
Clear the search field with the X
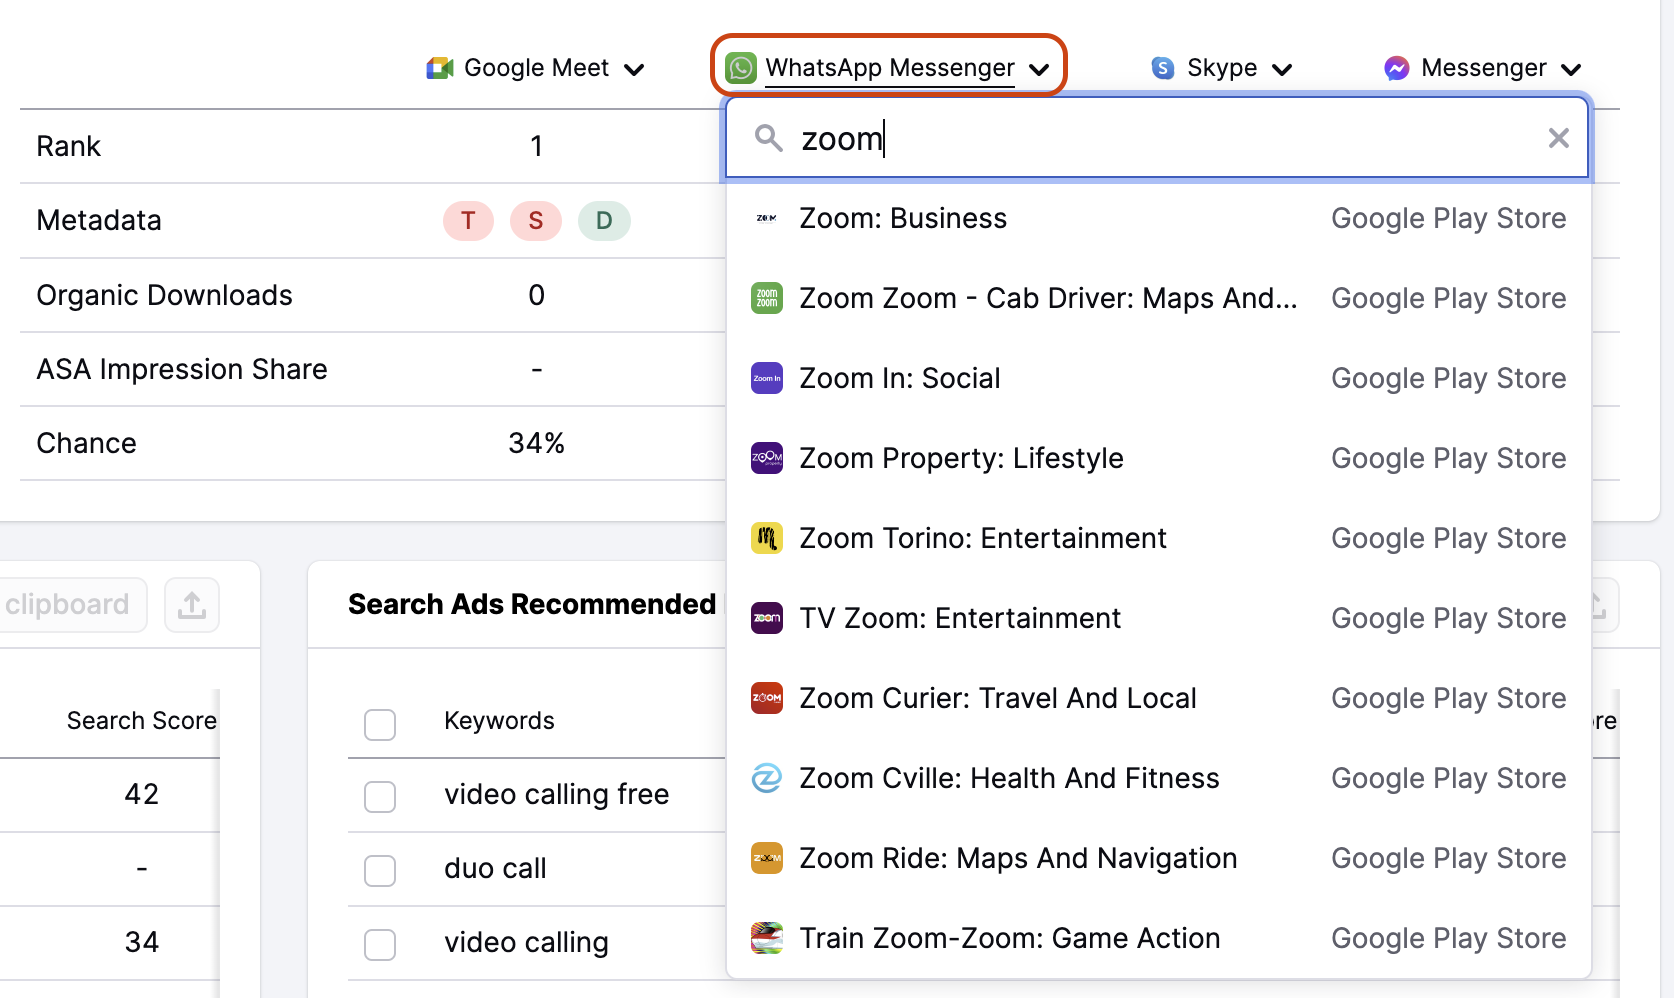(x=1558, y=138)
